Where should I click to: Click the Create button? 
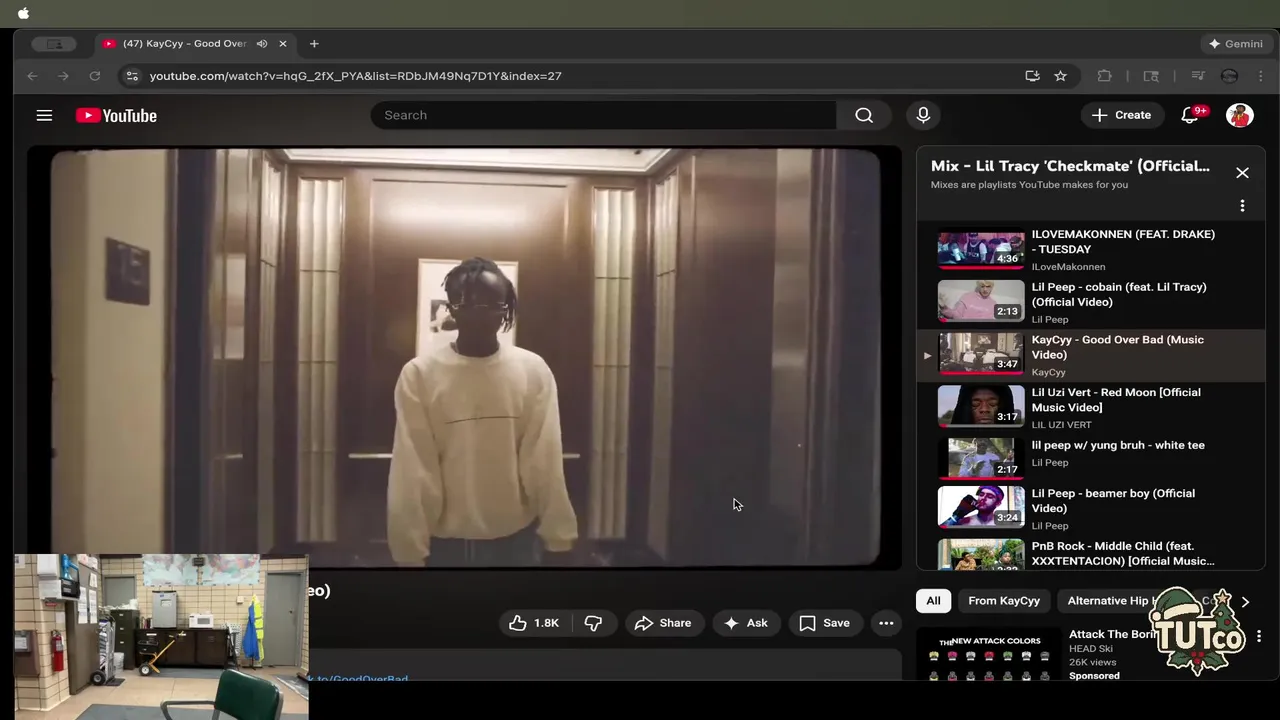[1122, 115]
